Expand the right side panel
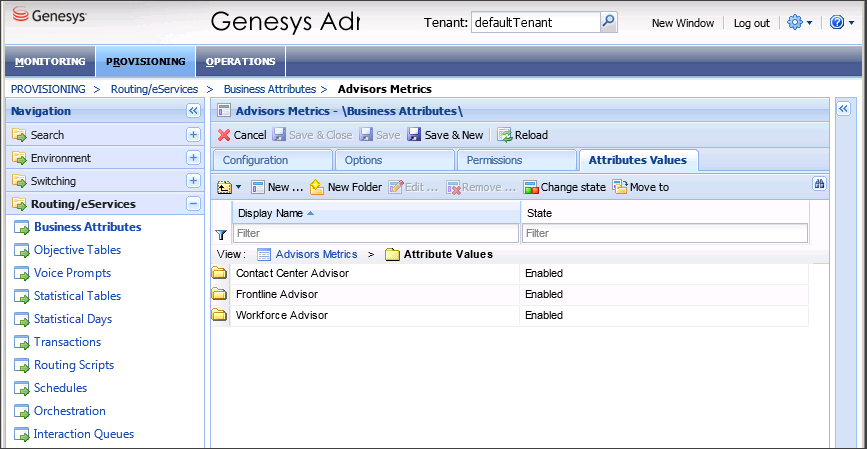867x449 pixels. [x=842, y=108]
